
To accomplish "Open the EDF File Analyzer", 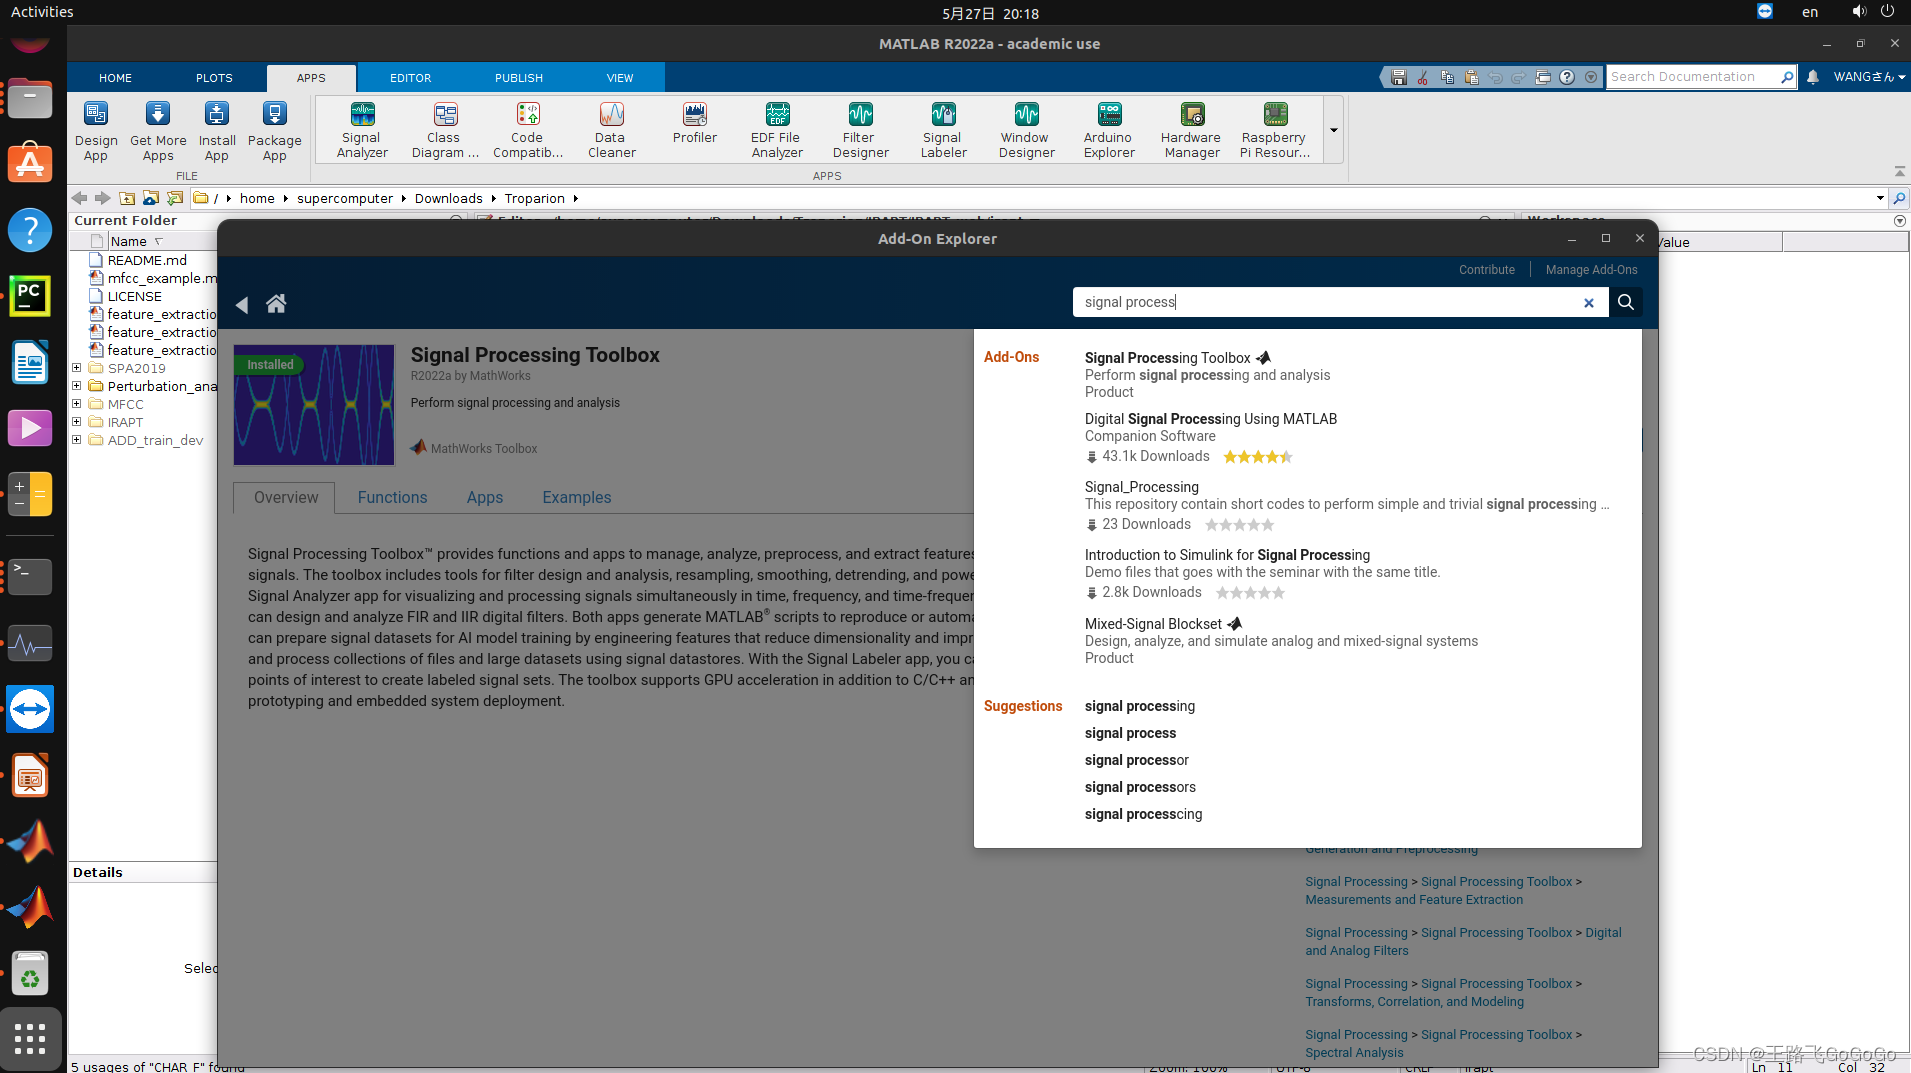I will click(x=776, y=129).
